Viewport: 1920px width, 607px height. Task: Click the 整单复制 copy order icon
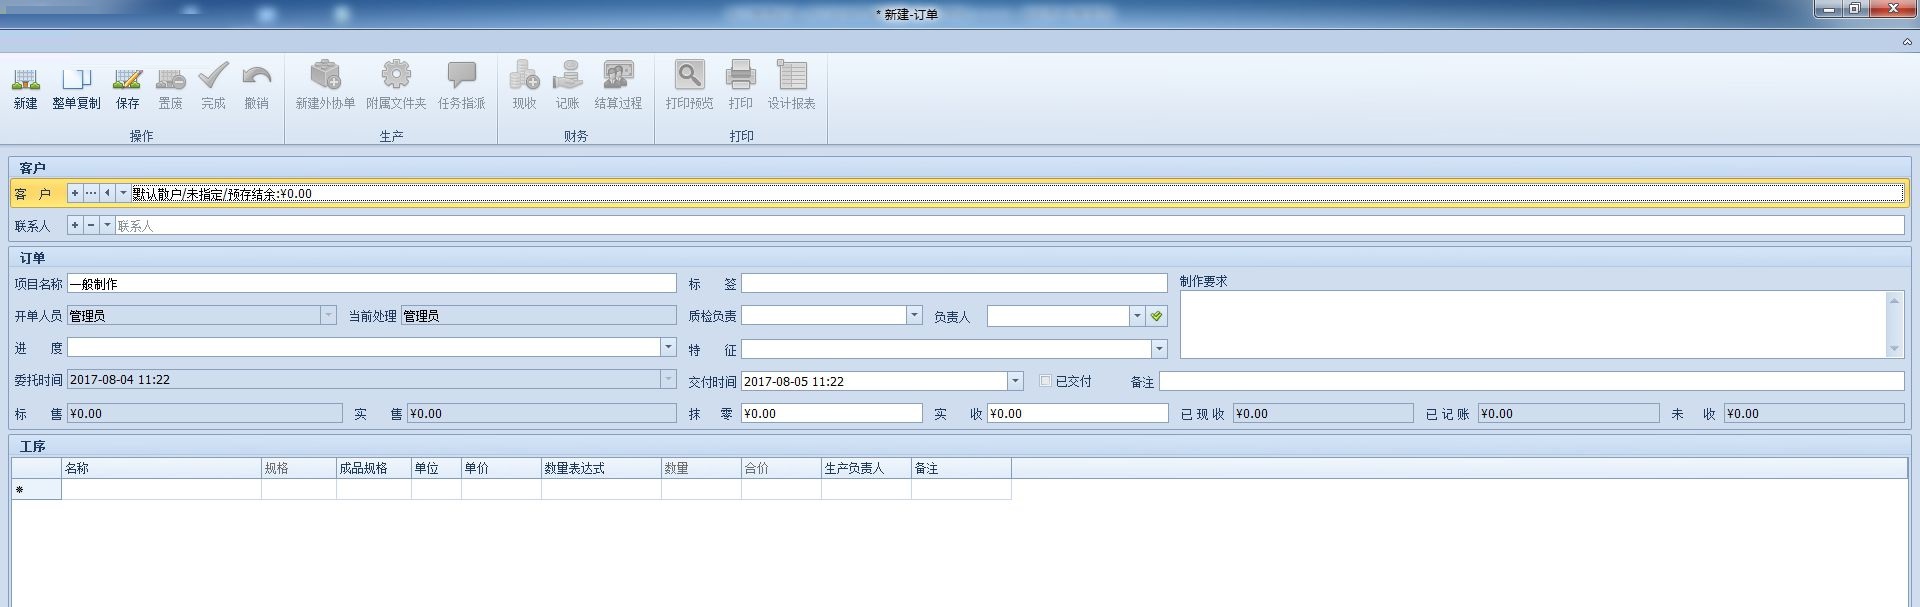tap(76, 77)
